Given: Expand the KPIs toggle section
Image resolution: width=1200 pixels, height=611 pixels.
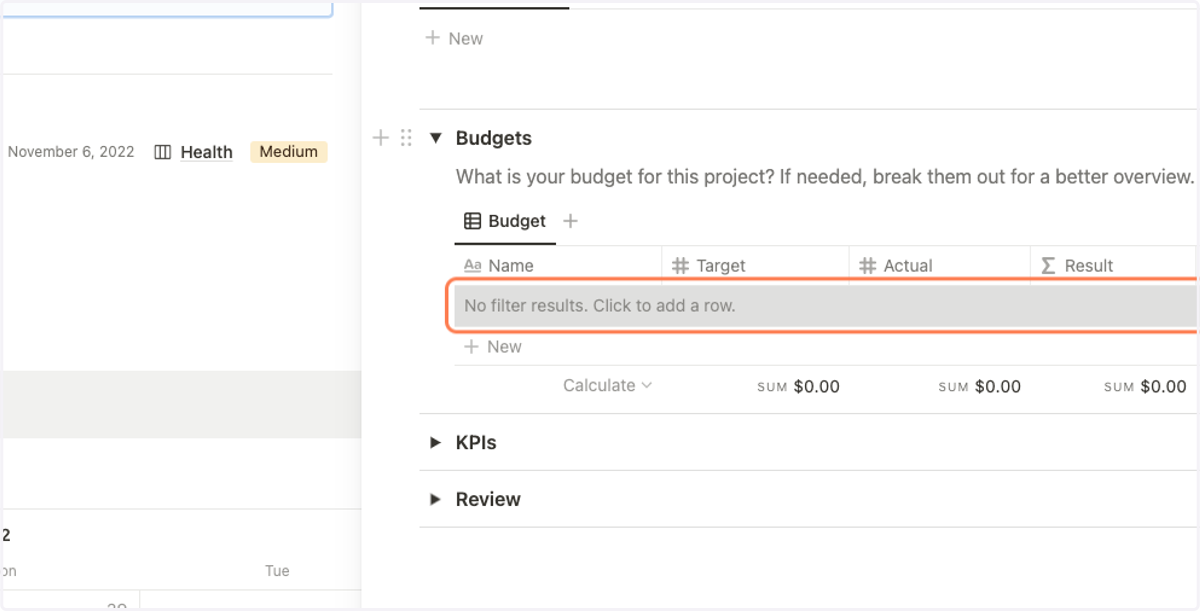Looking at the screenshot, I should pyautogui.click(x=435, y=442).
